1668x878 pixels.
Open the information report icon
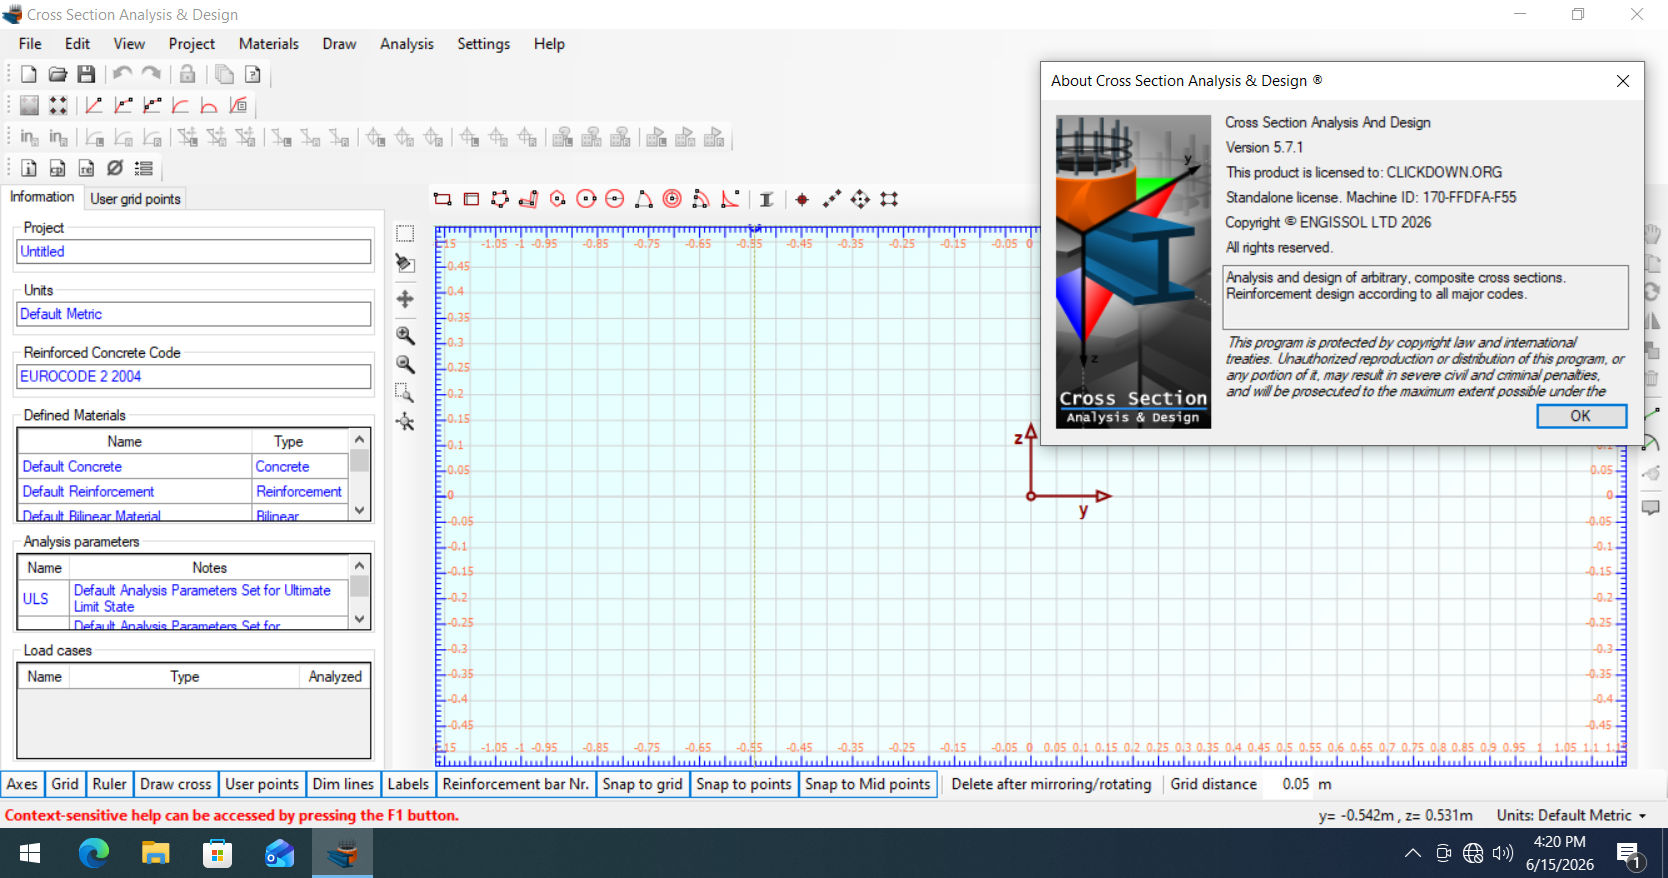29,168
